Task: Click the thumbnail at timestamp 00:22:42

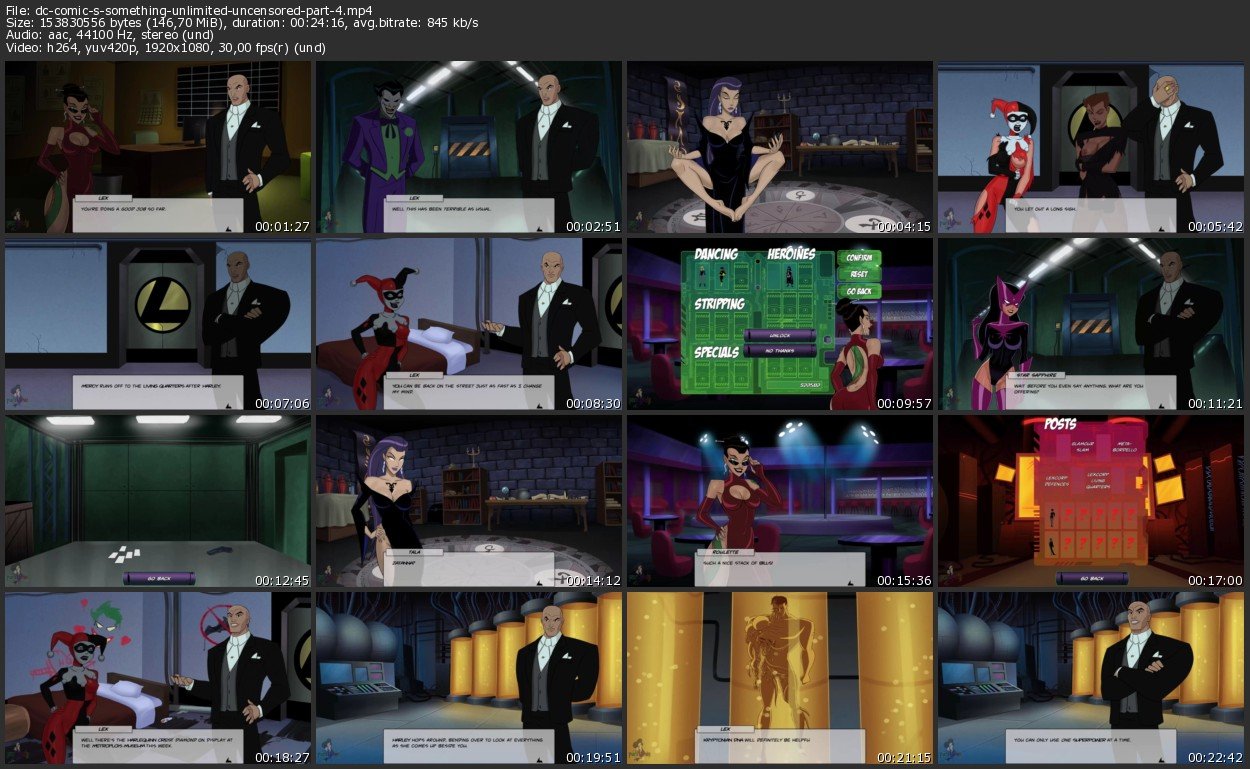Action: coord(1091,679)
